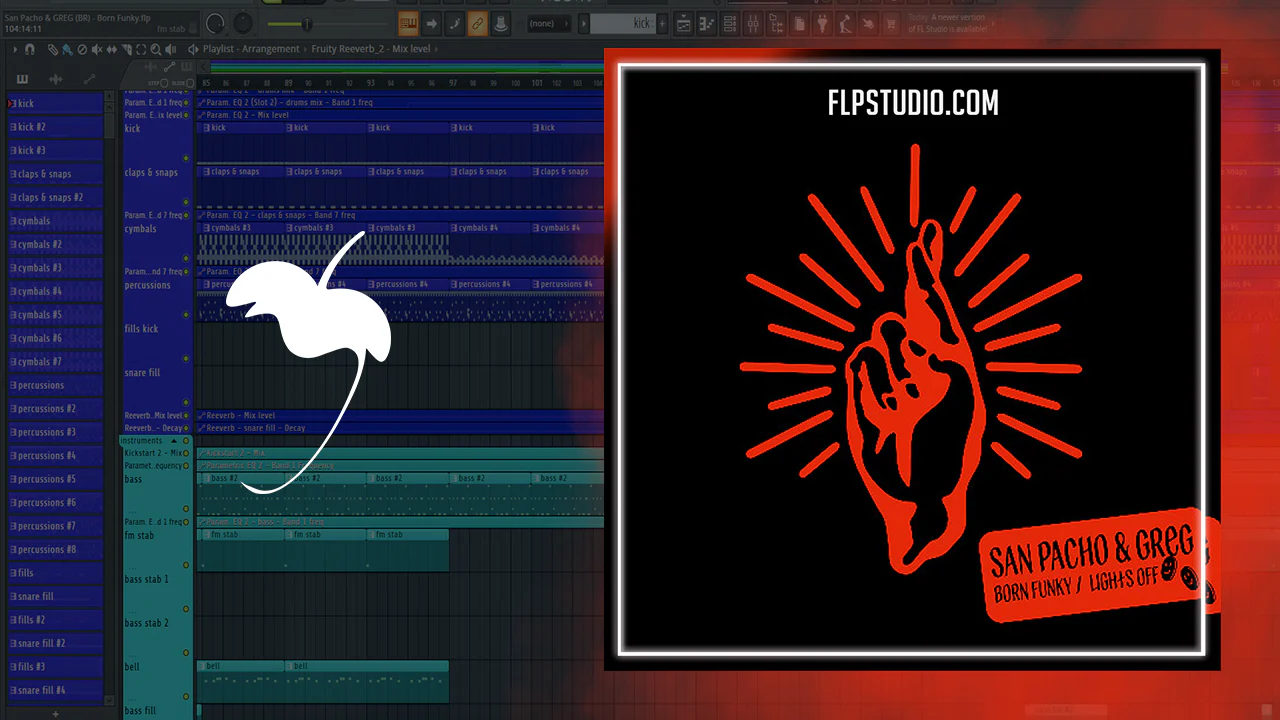This screenshot has height=720, width=1280.
Task: Select the playlist Slip tool
Action: (110, 49)
